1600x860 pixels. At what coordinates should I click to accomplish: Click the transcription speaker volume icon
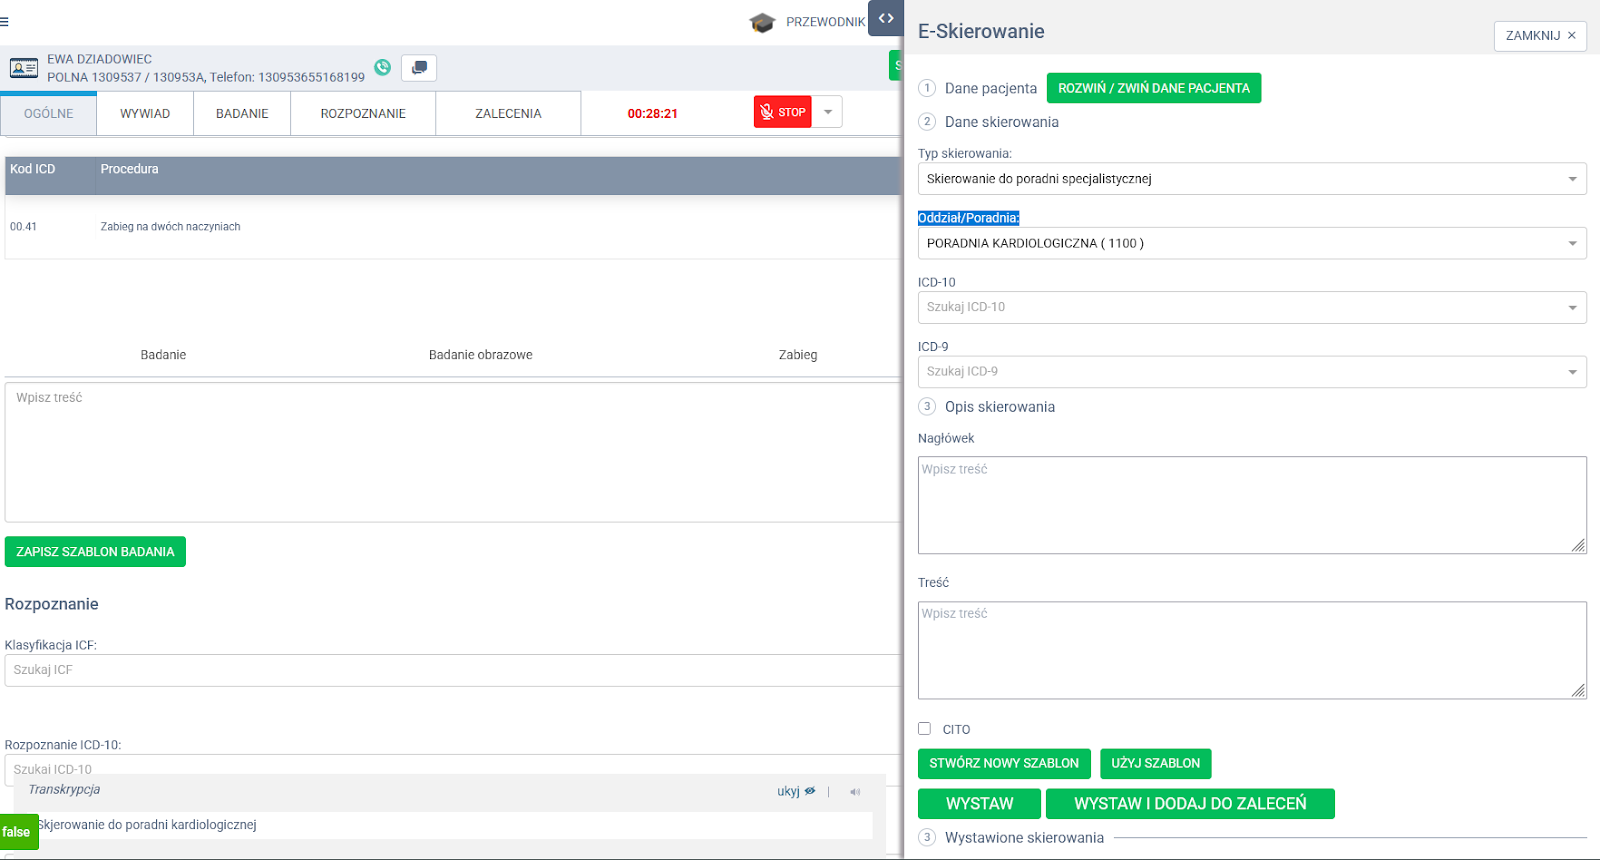click(855, 792)
